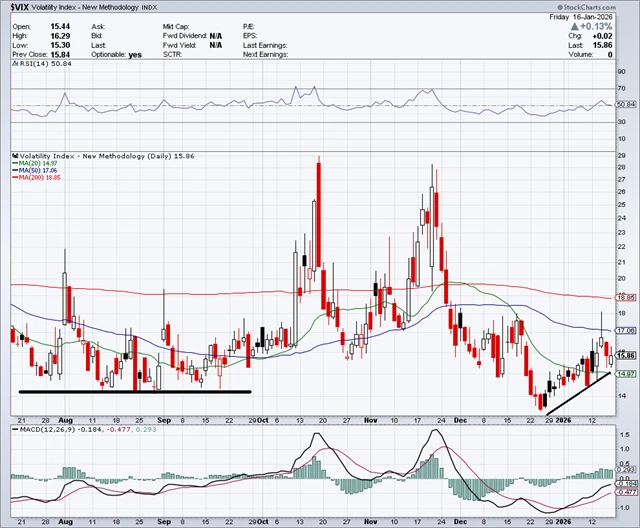Click the Nov label on the date axis
Viewport: 640px width, 528px height.
(371, 421)
